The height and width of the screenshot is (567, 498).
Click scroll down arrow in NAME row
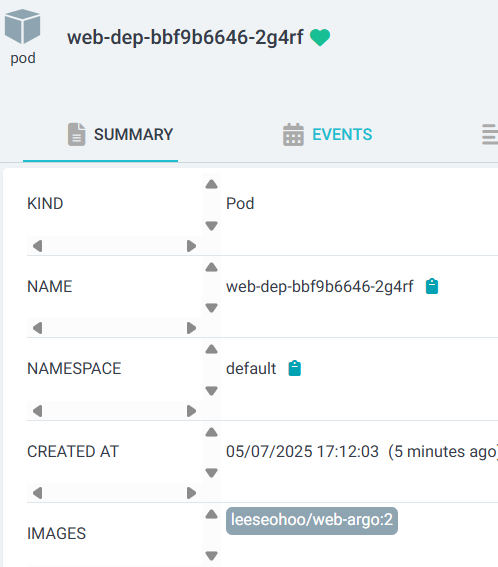[x=211, y=308]
